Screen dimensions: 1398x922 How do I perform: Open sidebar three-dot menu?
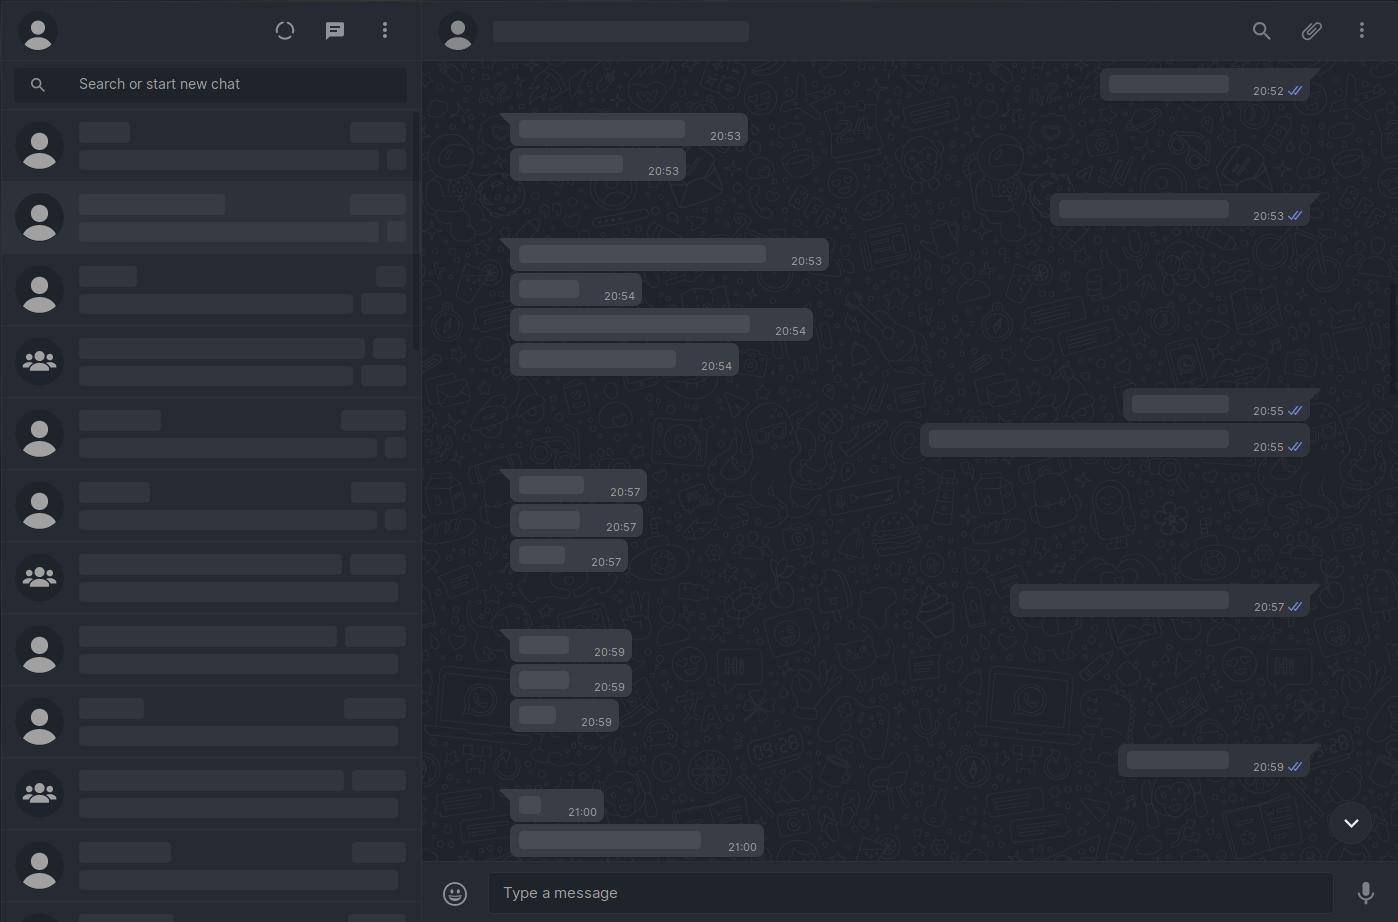point(385,31)
